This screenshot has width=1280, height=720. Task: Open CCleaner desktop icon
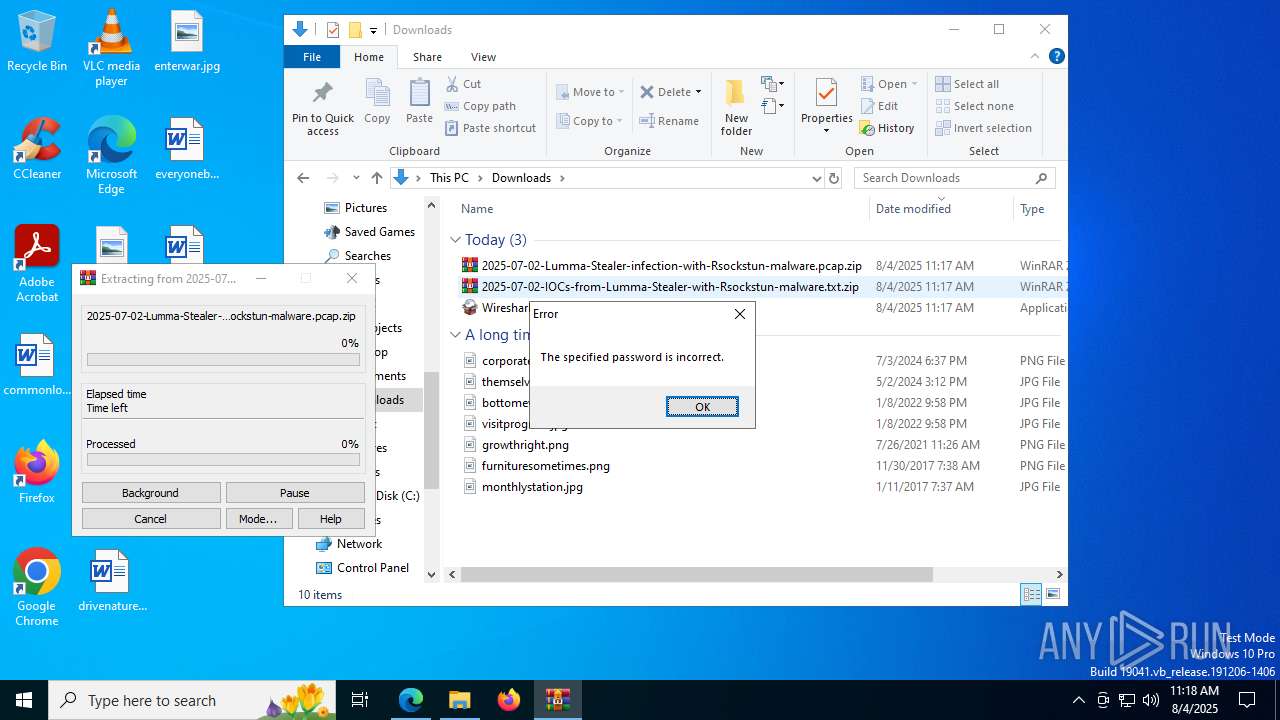pos(37,148)
